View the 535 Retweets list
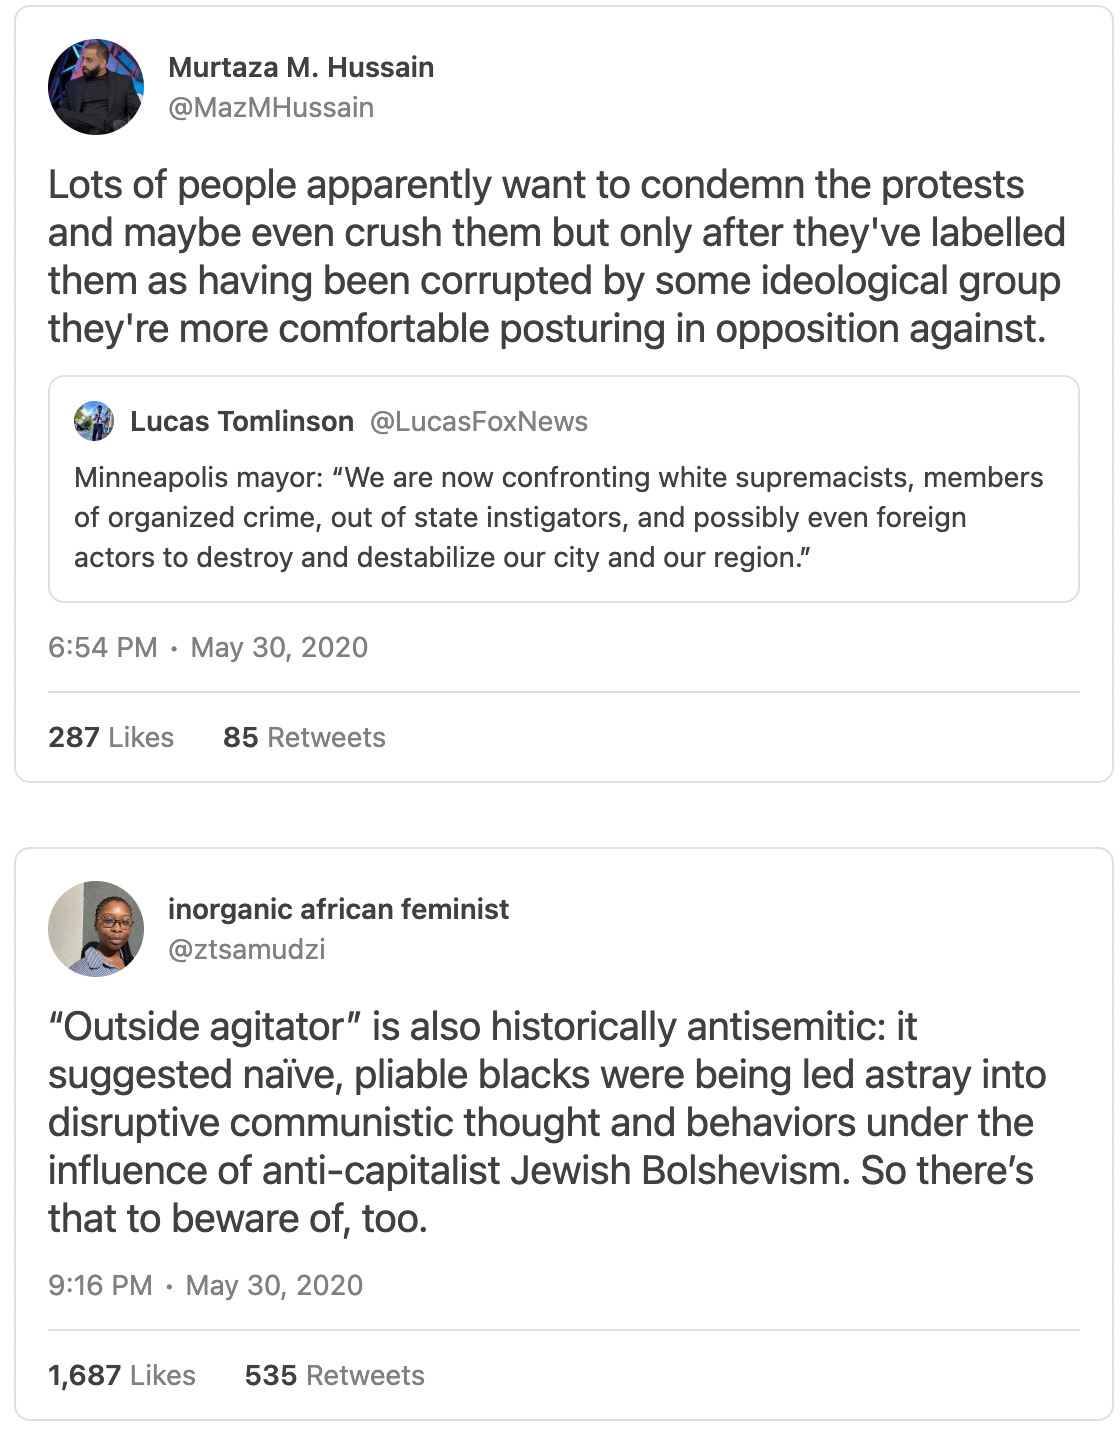The image size is (1120, 1440). [335, 1375]
